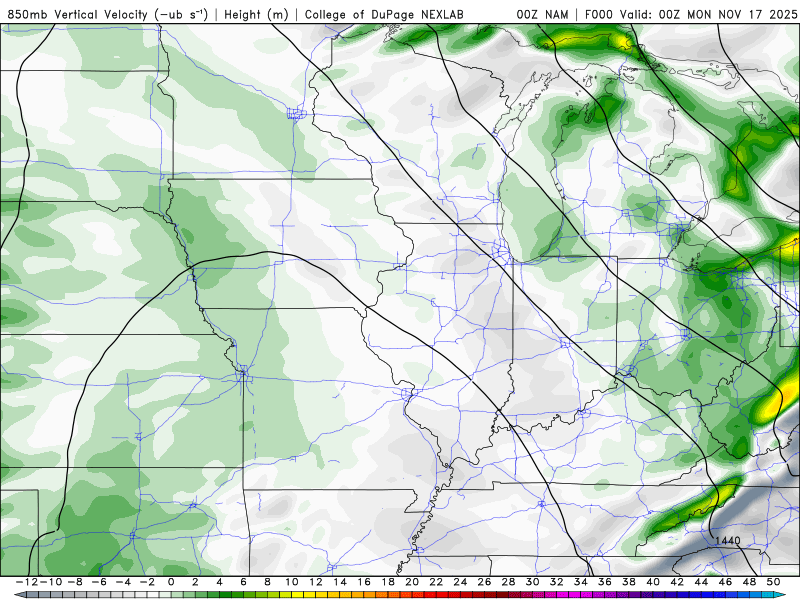Click the '24' value on the color scale
Screen dimensions: 800x600
tap(460, 582)
